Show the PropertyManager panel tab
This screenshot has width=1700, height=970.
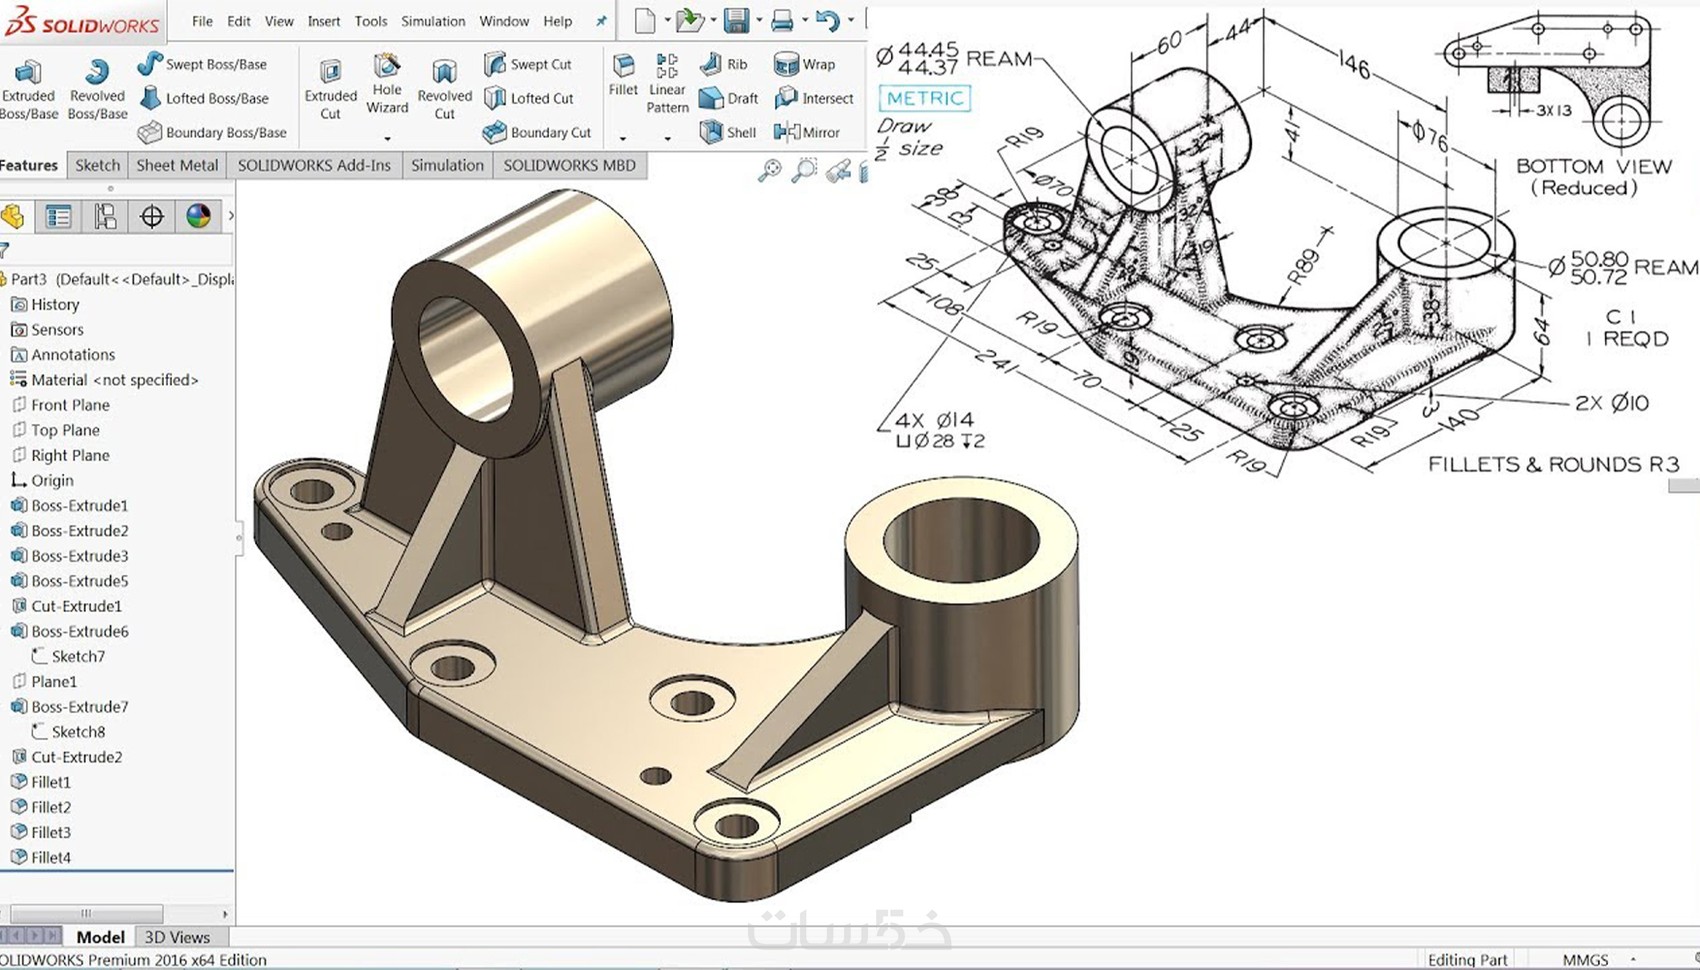(58, 216)
